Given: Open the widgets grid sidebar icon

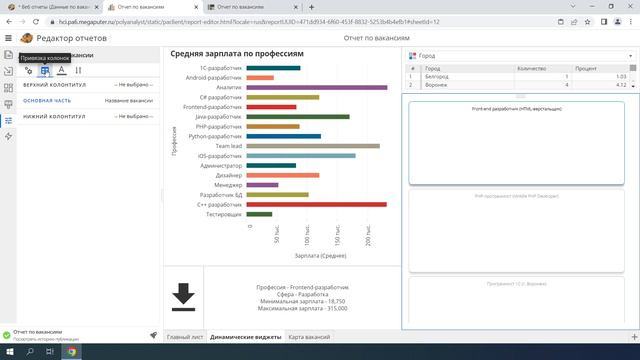Looking at the screenshot, I should tap(8, 88).
